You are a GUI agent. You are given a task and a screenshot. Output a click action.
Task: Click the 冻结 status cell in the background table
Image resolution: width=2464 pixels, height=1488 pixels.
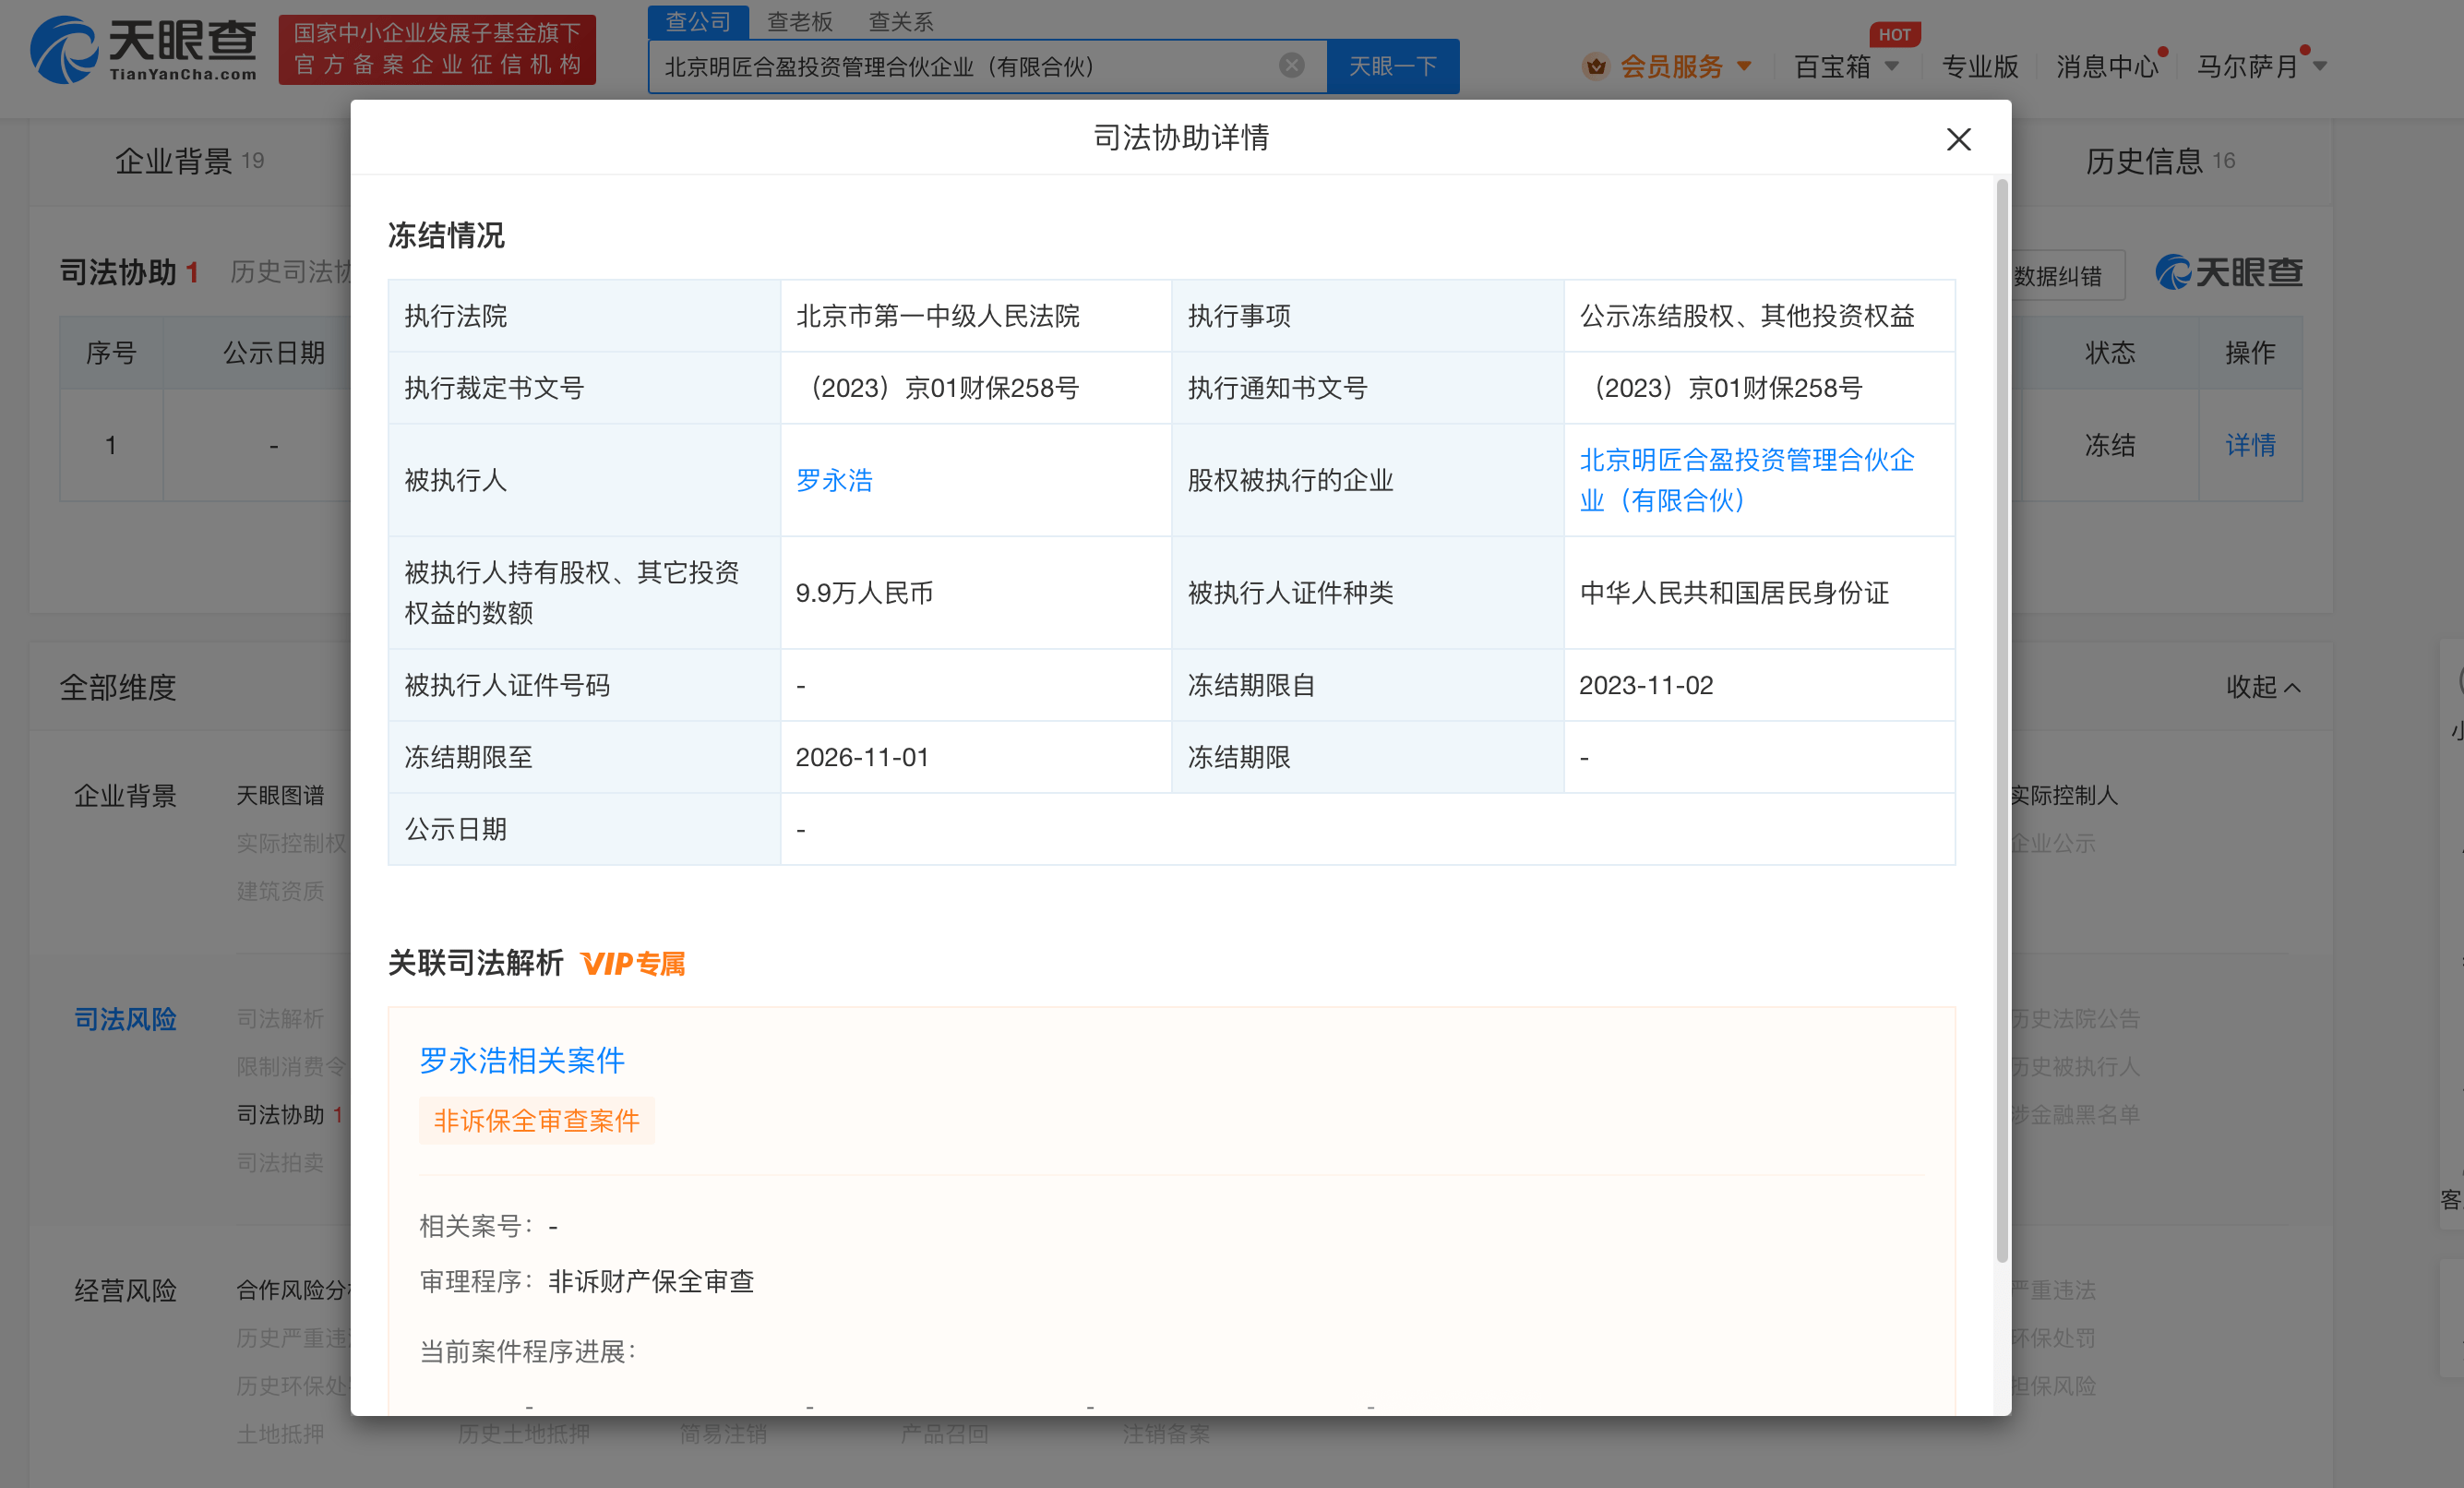click(2110, 445)
